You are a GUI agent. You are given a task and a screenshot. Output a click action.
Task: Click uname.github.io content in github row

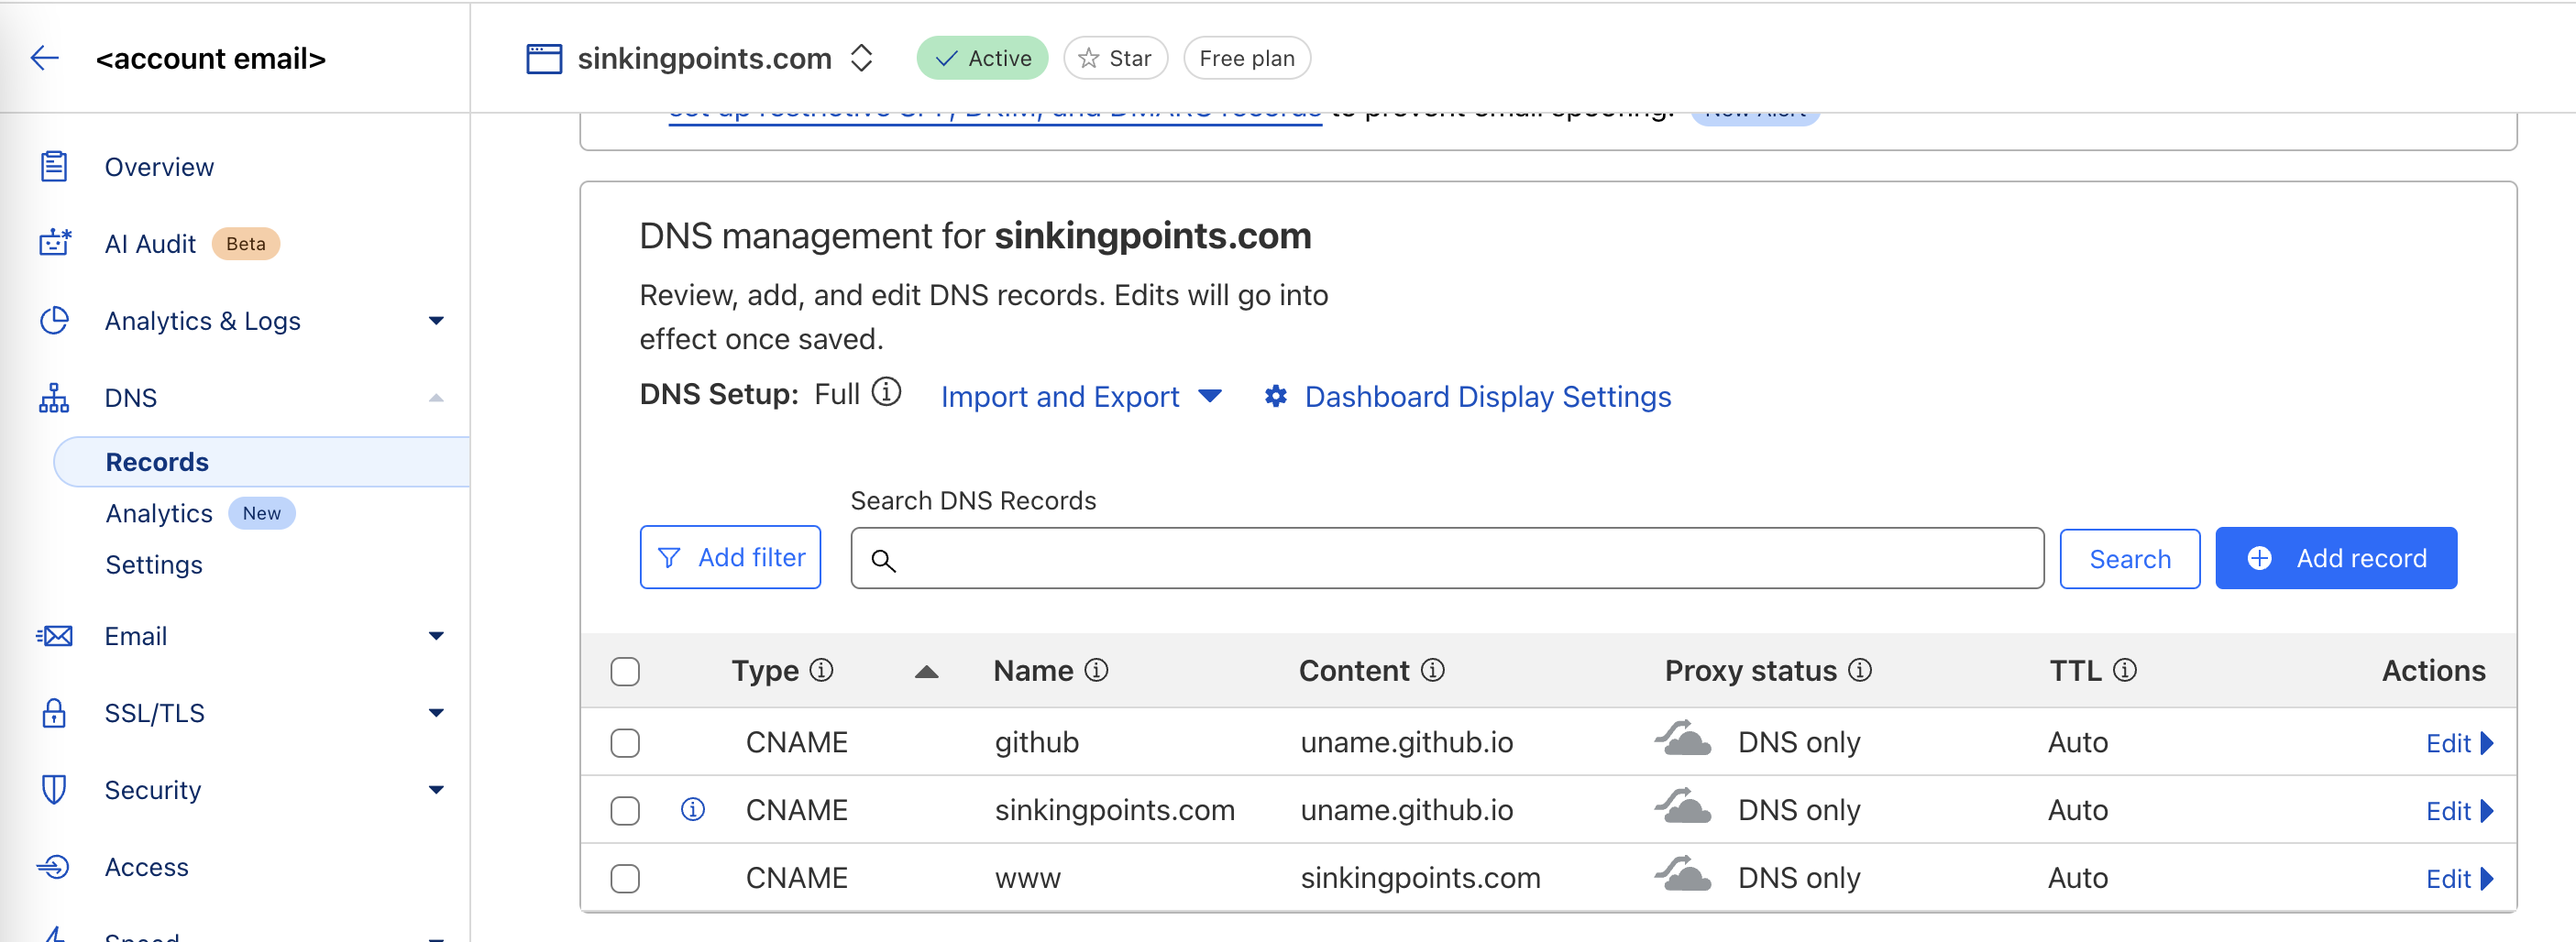click(x=1406, y=742)
